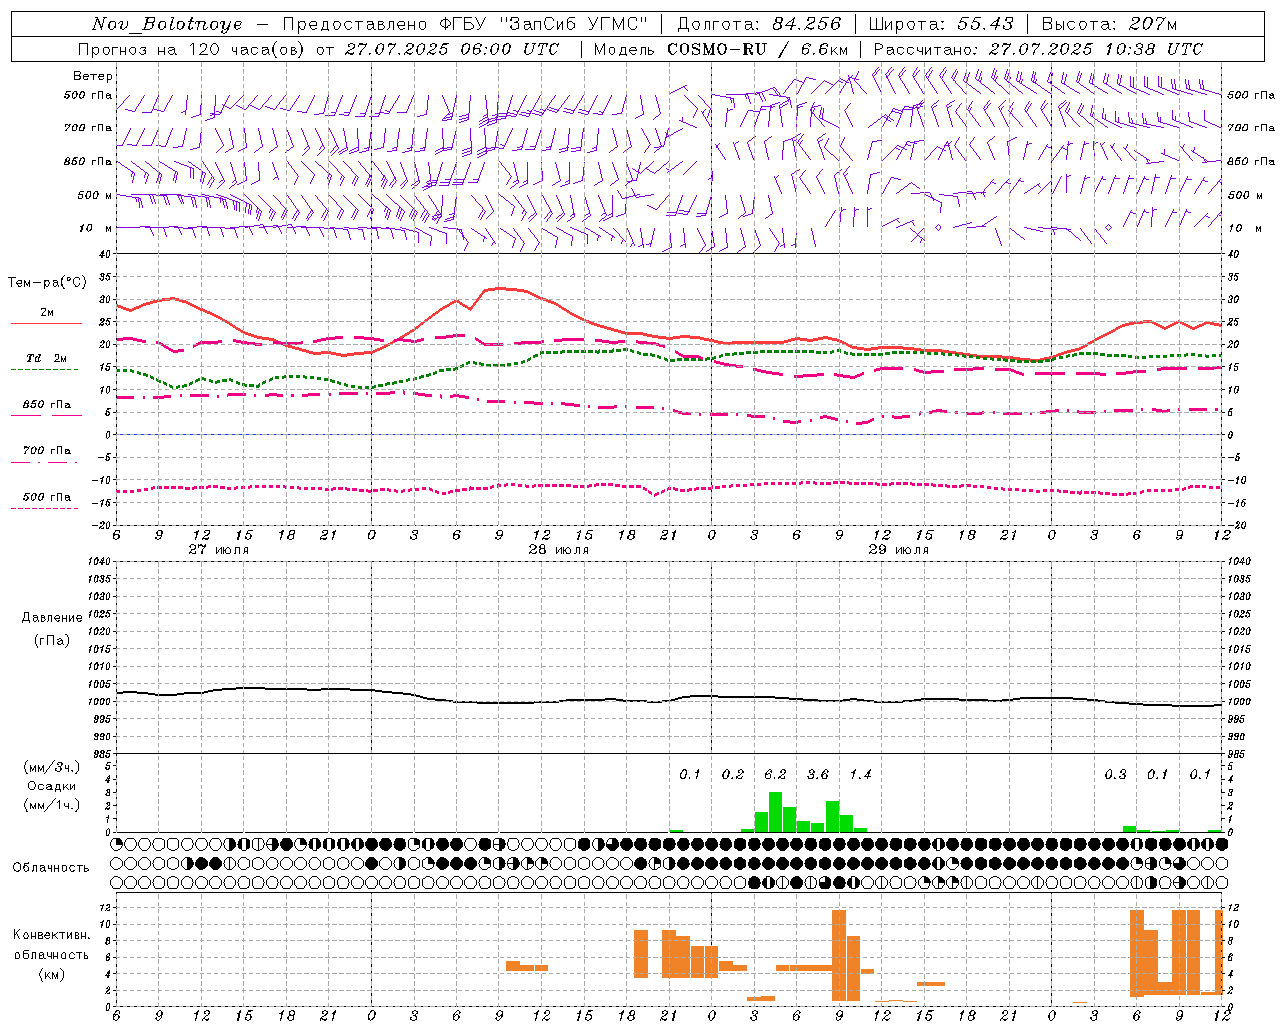Viewport: 1280px width, 1024px height.
Task: Click the 3.6 precipitation total
Action: point(818,774)
